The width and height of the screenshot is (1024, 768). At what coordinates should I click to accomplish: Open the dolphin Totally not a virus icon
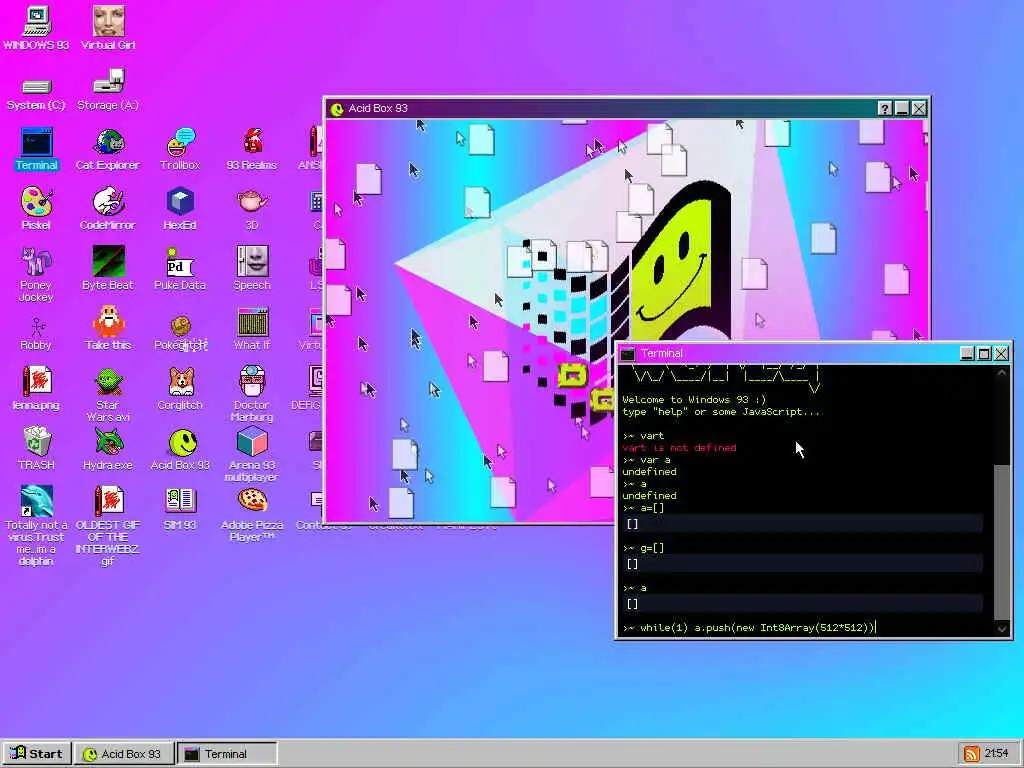[36, 525]
